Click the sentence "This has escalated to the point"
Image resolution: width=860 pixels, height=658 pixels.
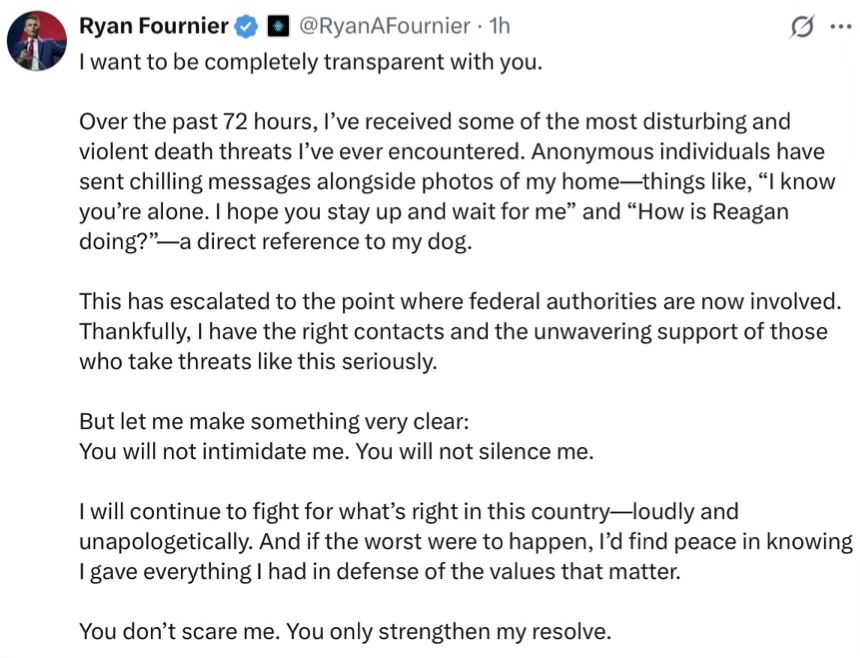coord(460,302)
